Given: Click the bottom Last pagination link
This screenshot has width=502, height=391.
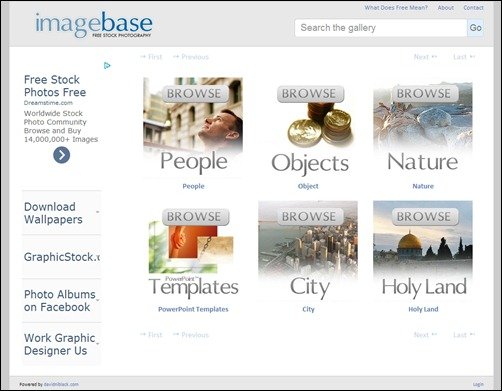Looking at the screenshot, I should pos(464,335).
